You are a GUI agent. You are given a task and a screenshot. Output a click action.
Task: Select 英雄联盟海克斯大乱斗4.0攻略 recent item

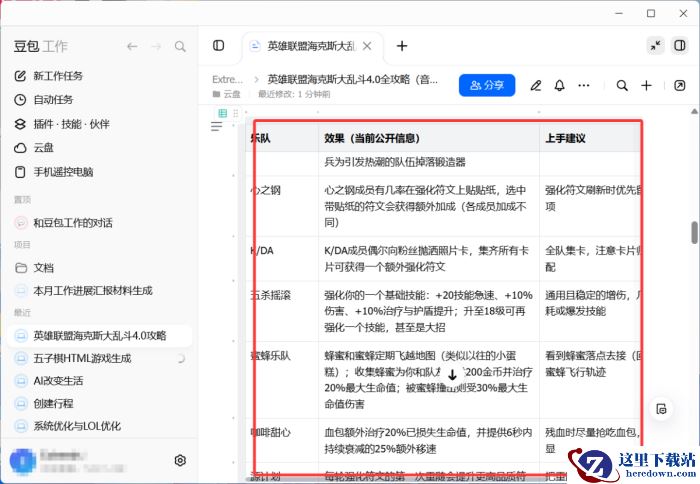[x=99, y=336]
